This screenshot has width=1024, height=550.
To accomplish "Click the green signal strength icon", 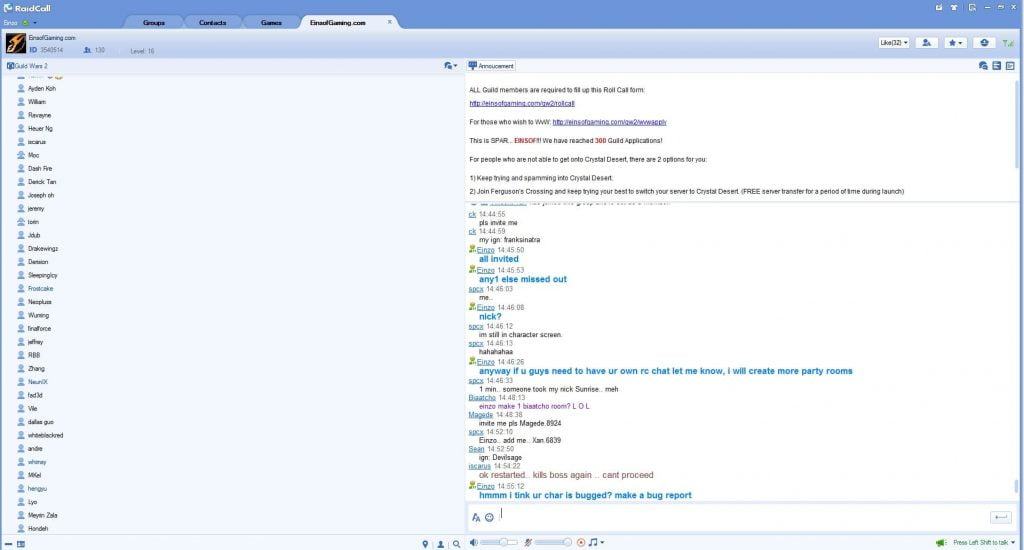I will pos(1008,43).
